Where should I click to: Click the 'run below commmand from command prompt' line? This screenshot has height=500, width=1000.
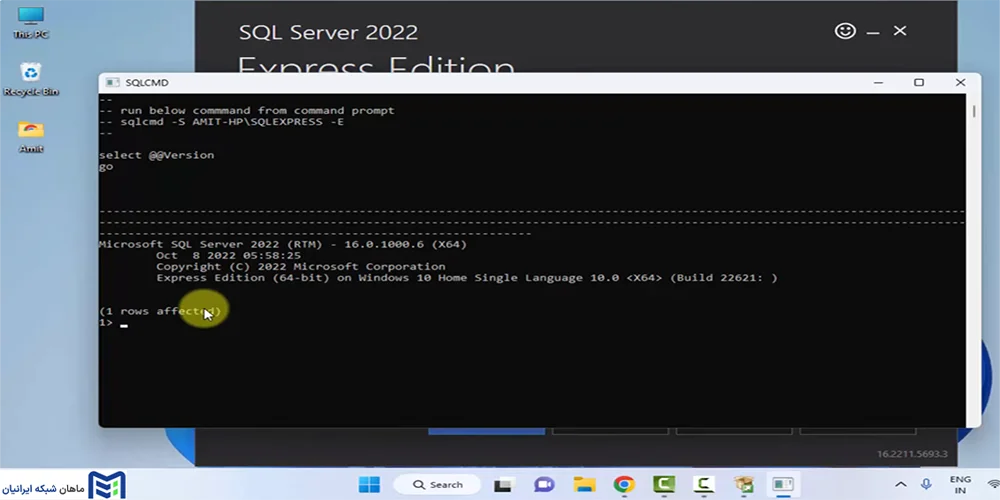247,110
